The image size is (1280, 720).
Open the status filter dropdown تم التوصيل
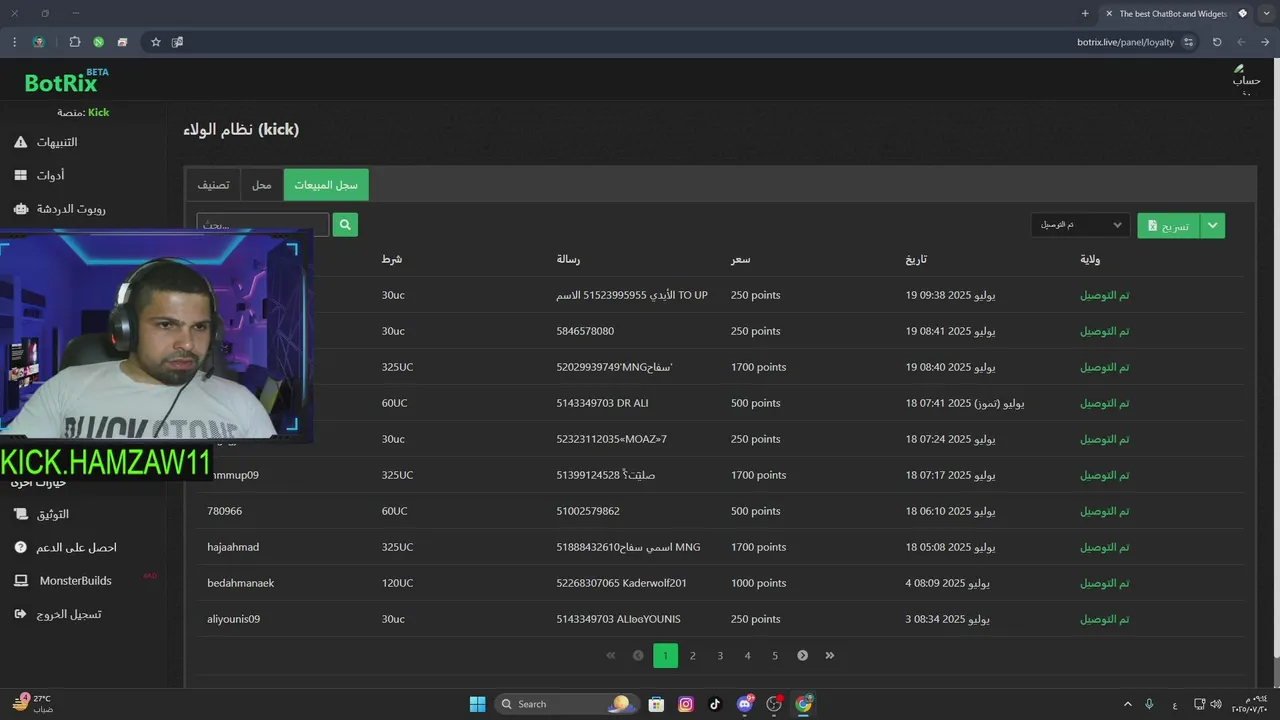pos(1081,225)
